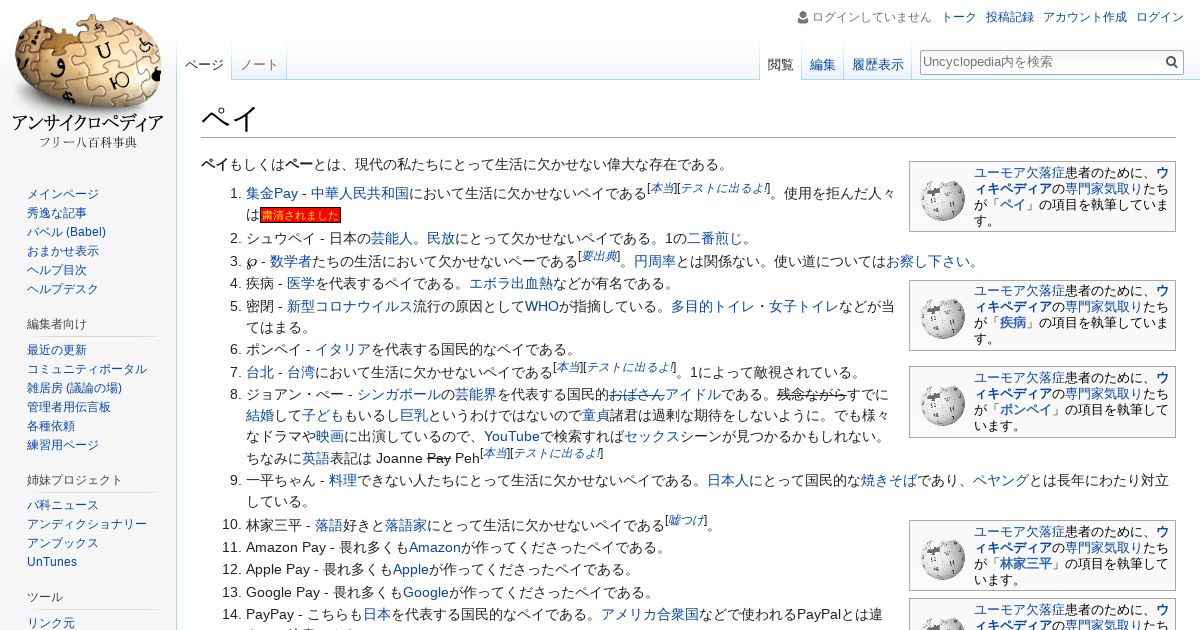Image resolution: width=1200 pixels, height=630 pixels.
Task: Click 要出典 superscript in item 3
Action: [599, 256]
